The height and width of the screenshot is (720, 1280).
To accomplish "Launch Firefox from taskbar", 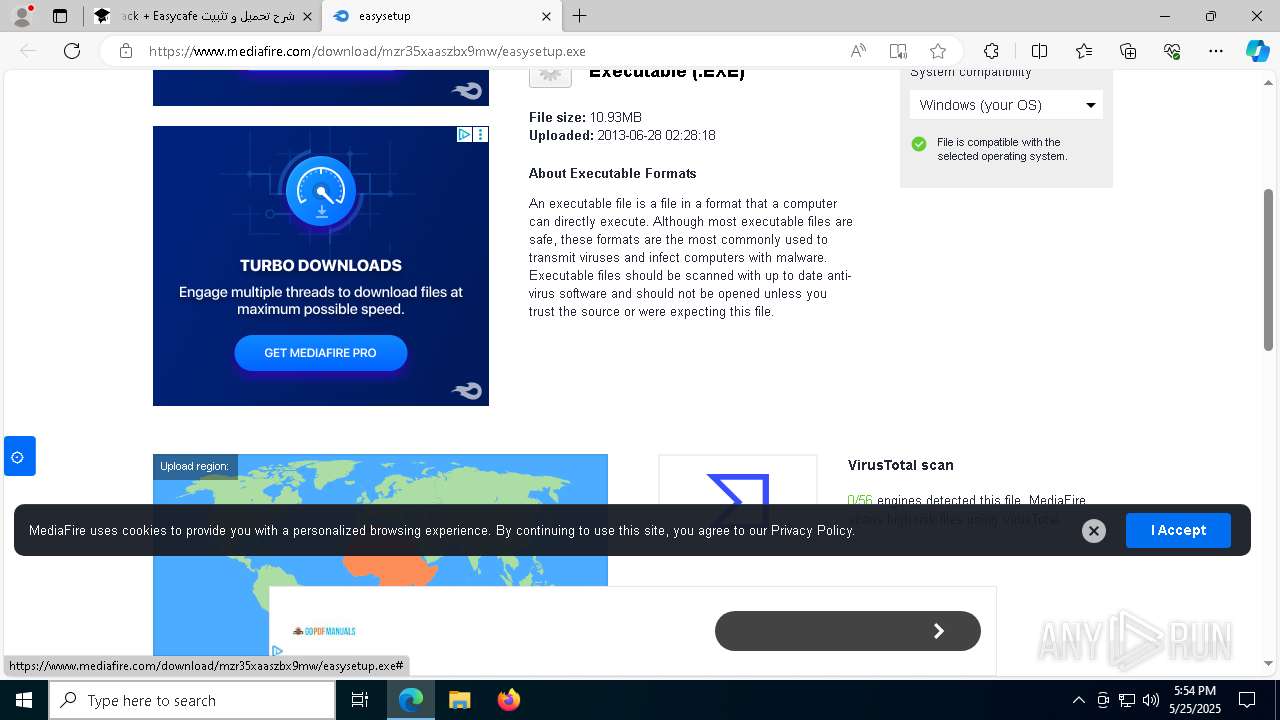I will coord(508,700).
